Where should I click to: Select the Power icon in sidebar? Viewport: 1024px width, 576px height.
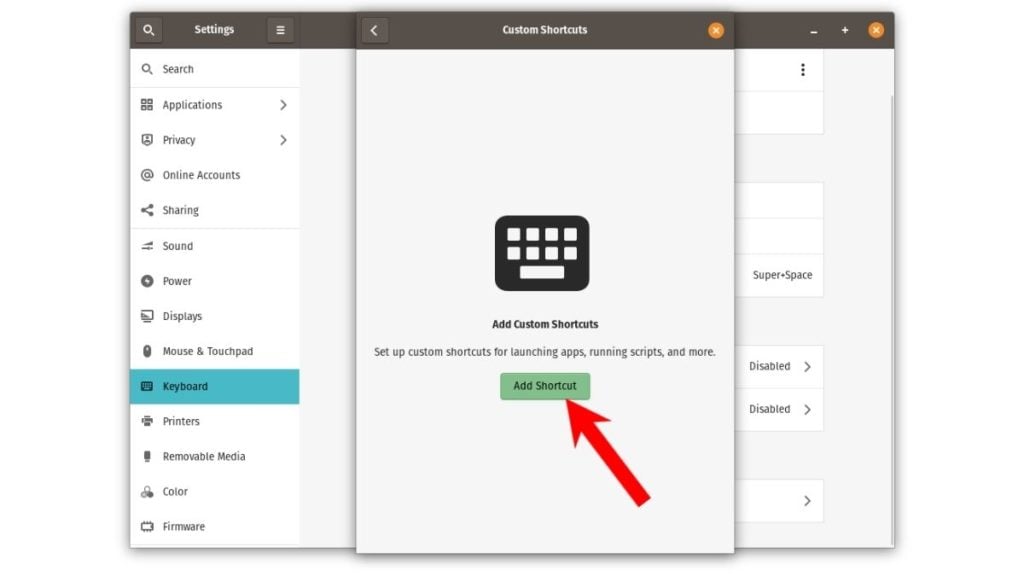(x=147, y=281)
